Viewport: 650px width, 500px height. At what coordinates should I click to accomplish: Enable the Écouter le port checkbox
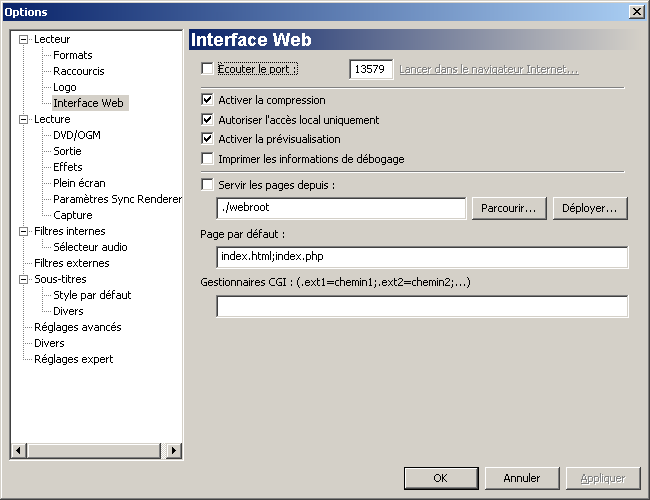coord(207,69)
